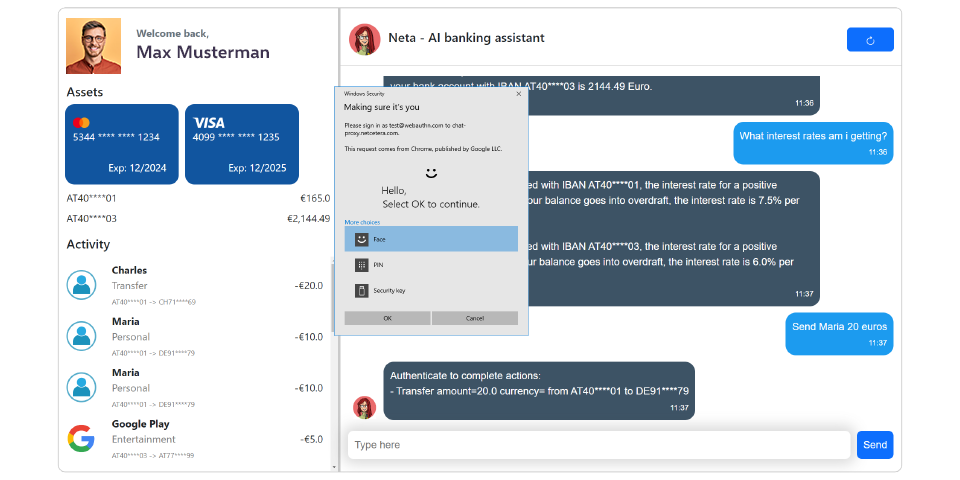Select the Mastercard ending in 1234
Viewport: 960px width, 480px height.
pyautogui.click(x=121, y=144)
